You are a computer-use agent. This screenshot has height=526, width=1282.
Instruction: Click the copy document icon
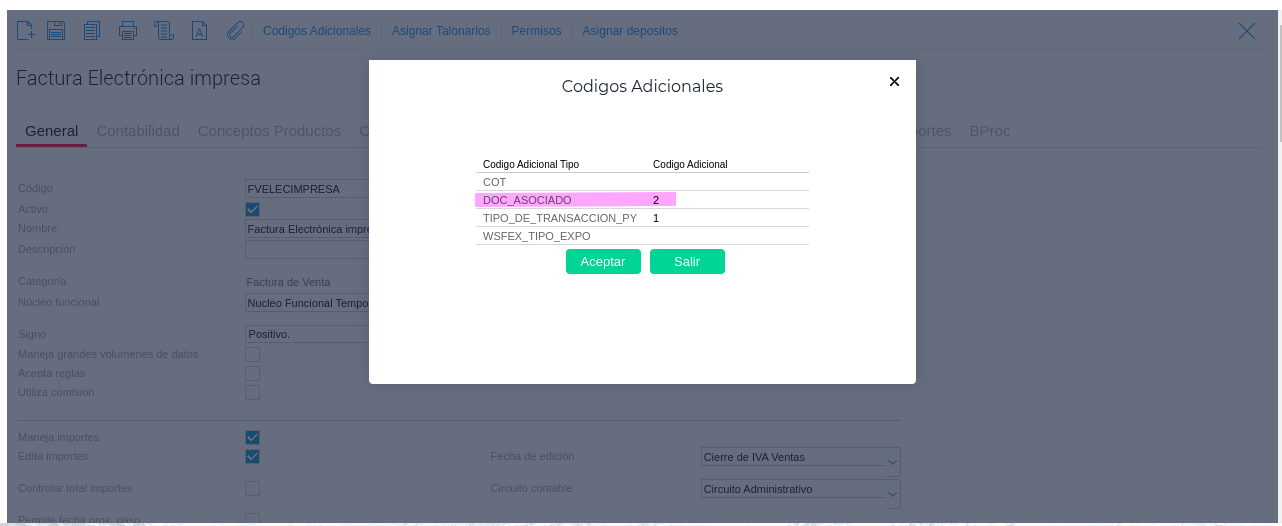tap(91, 31)
